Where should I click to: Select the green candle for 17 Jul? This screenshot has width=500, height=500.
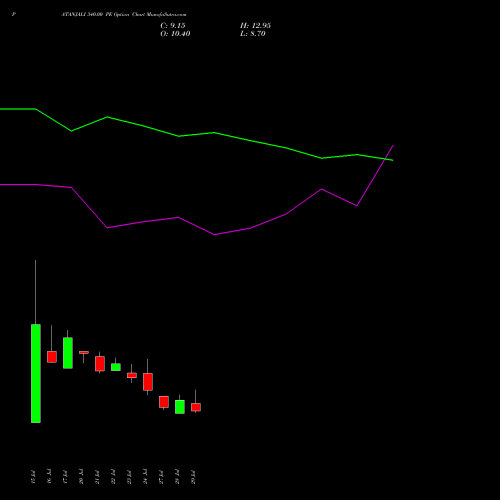click(x=68, y=353)
